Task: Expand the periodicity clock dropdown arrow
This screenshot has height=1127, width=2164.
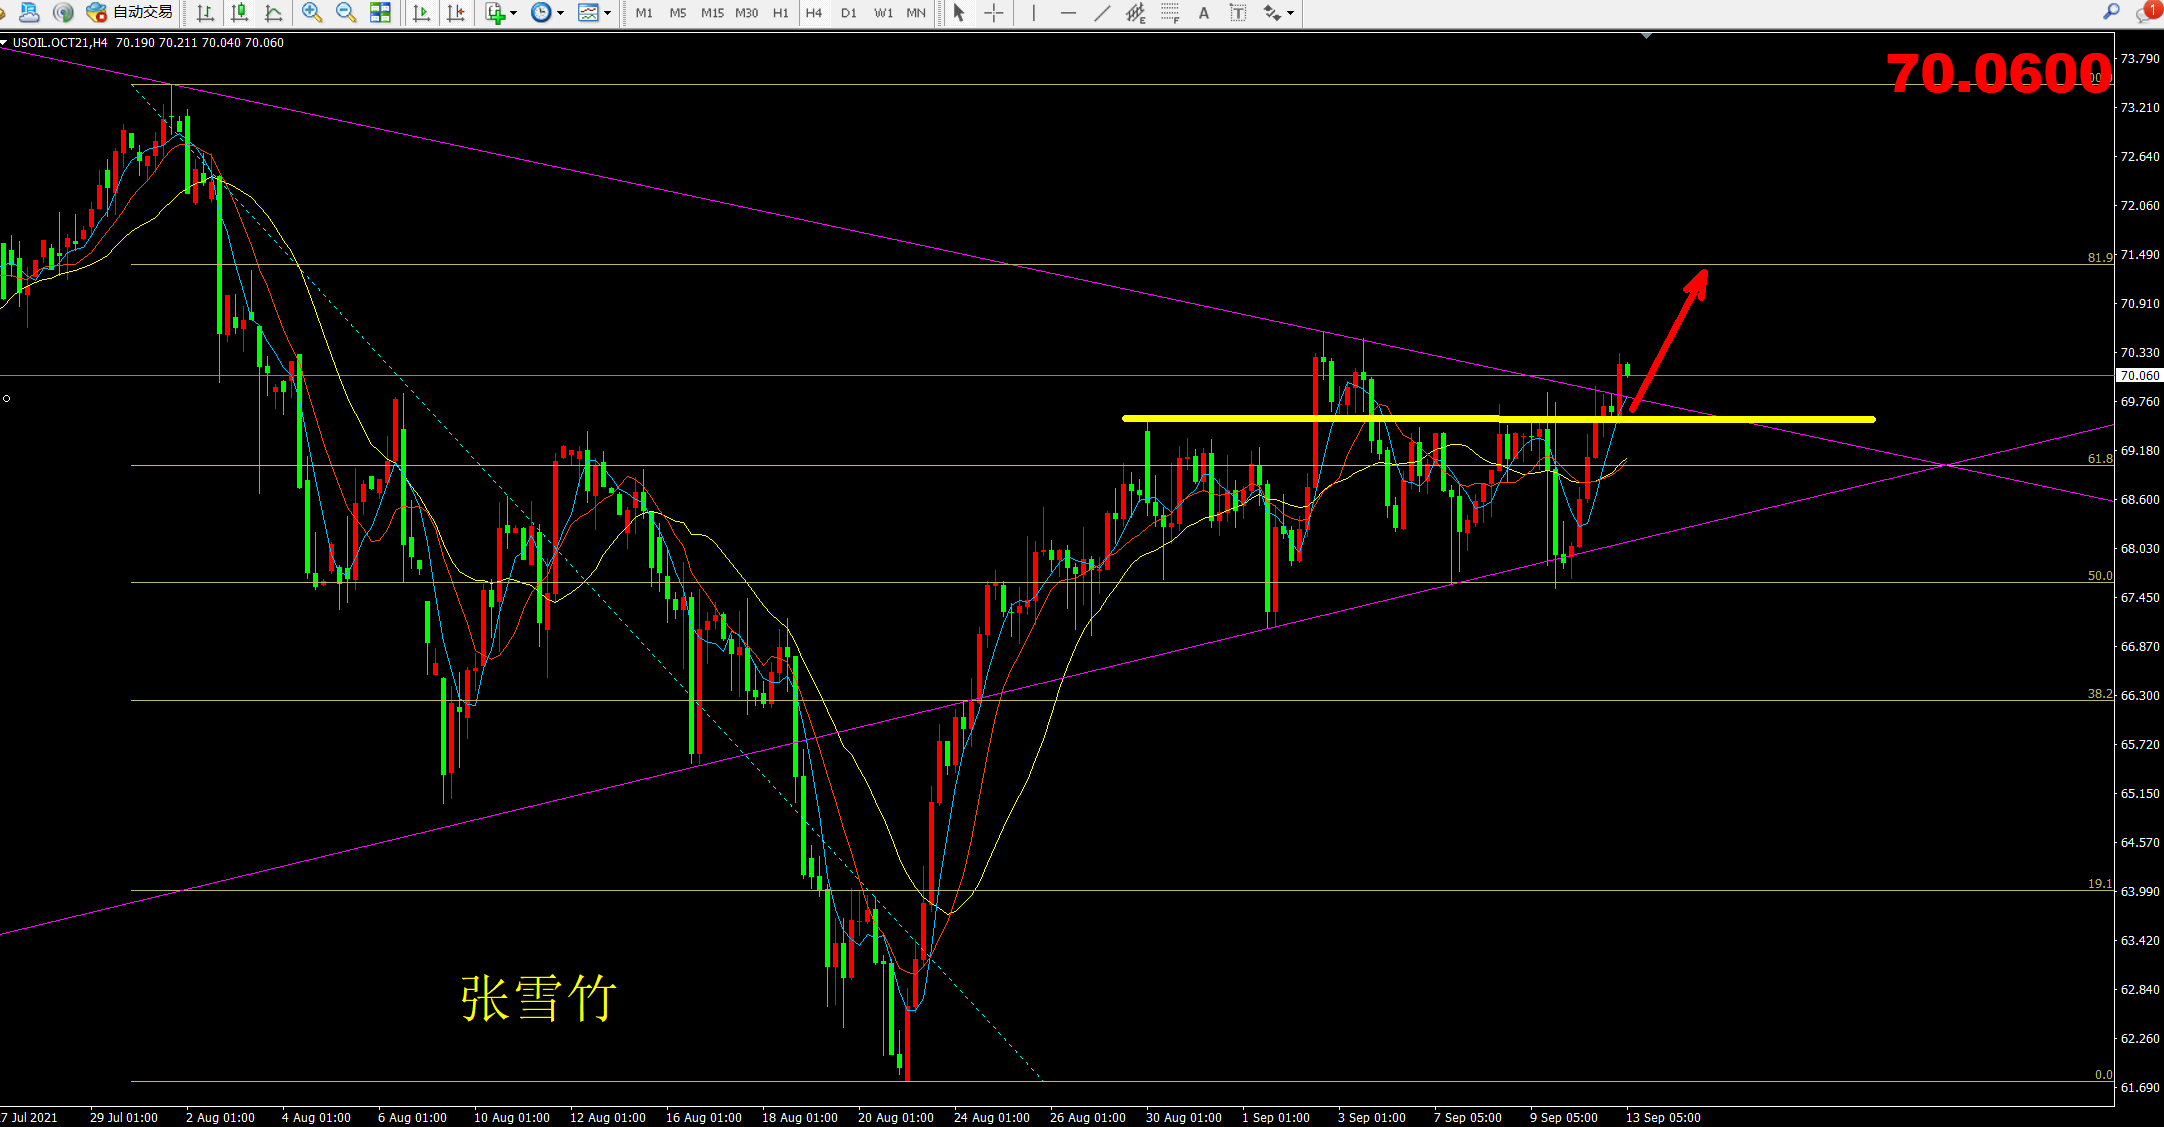Action: click(560, 13)
